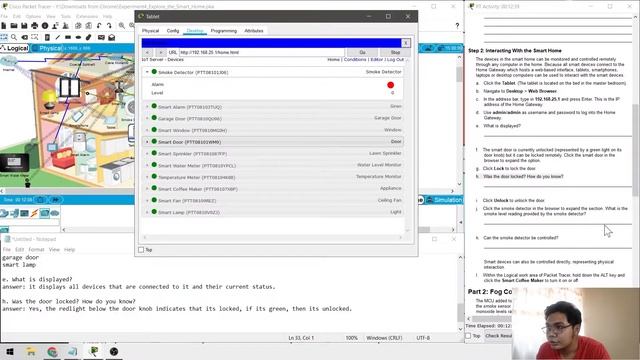Select the Draw Ellipse tool icon
The height and width of the screenshot is (360, 640).
coord(78,37)
